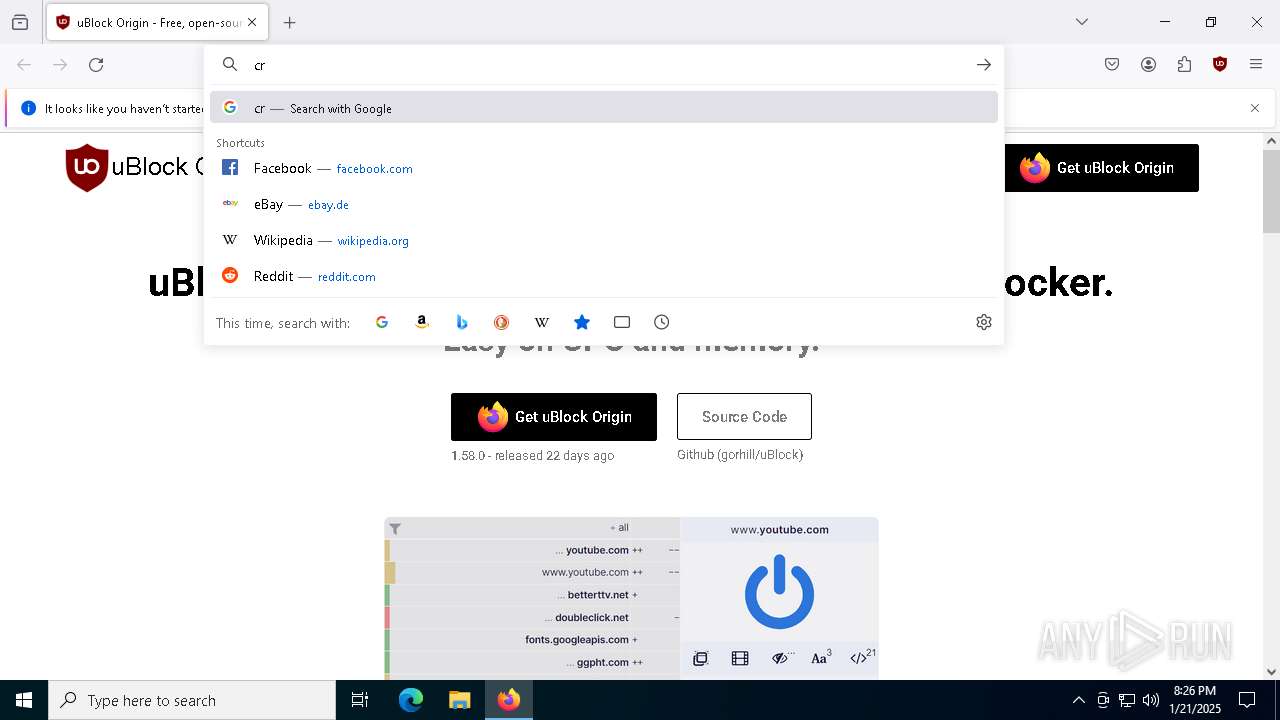This screenshot has height=720, width=1280.
Task: Click the Firefox View icon
Action: [20, 22]
